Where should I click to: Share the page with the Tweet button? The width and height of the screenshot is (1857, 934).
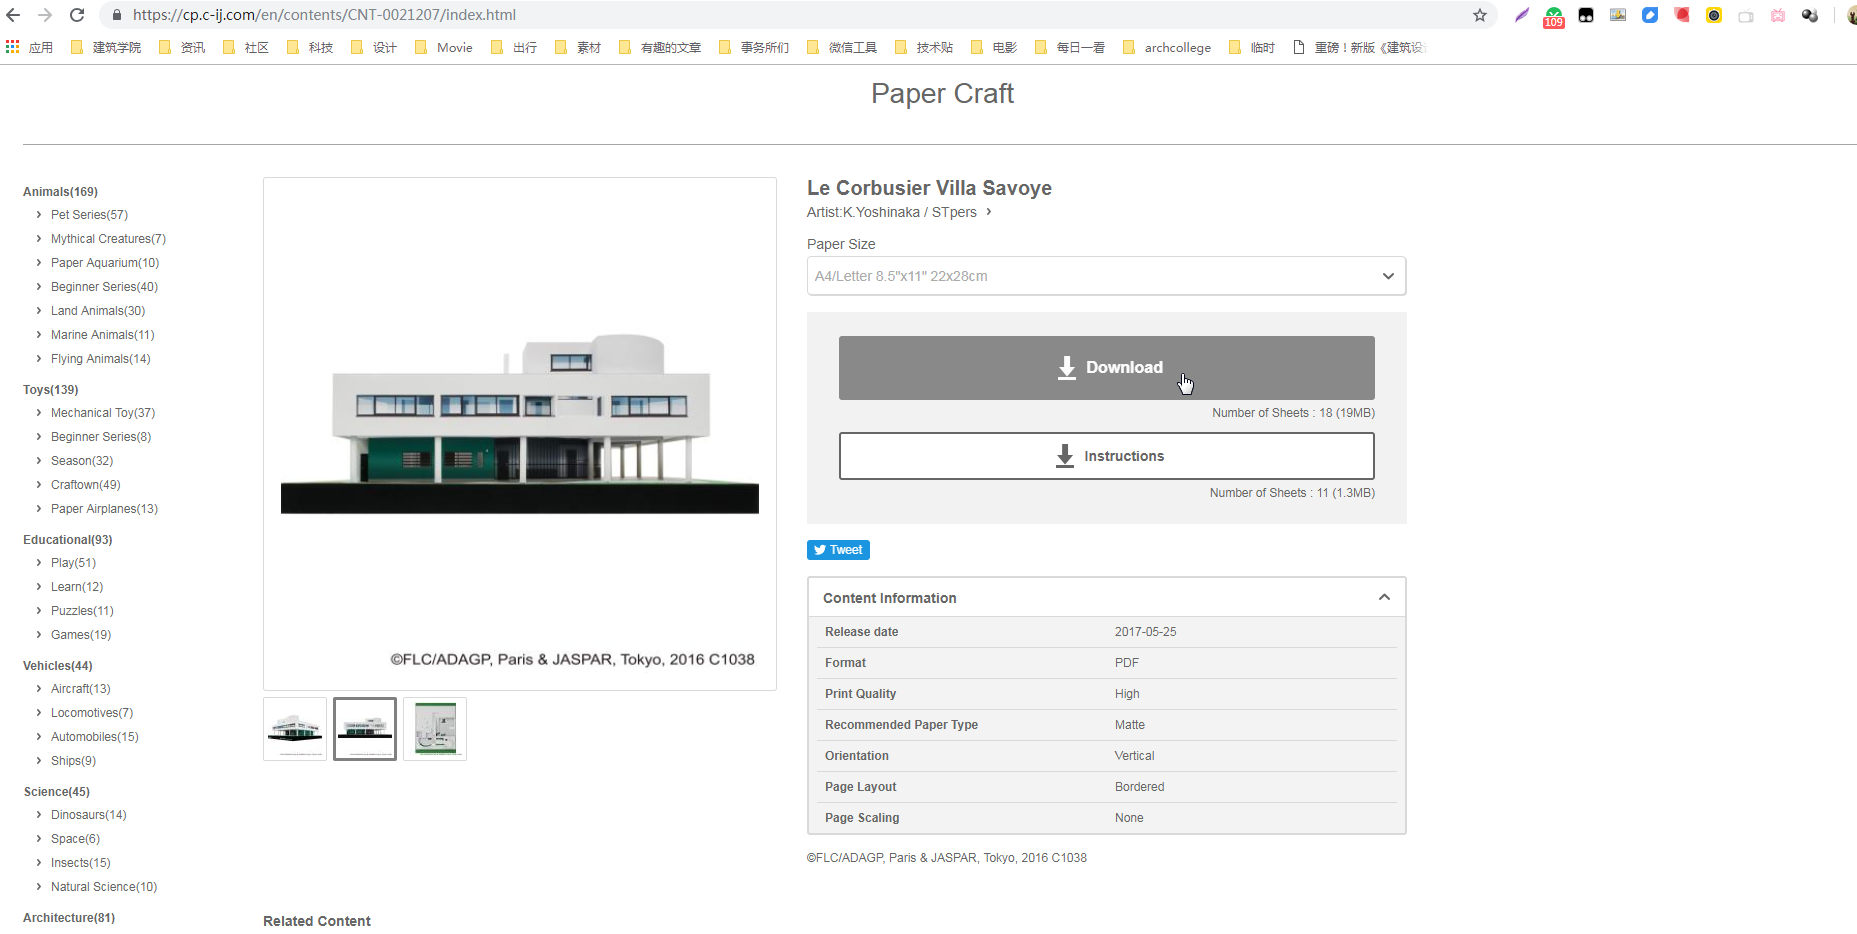click(838, 550)
